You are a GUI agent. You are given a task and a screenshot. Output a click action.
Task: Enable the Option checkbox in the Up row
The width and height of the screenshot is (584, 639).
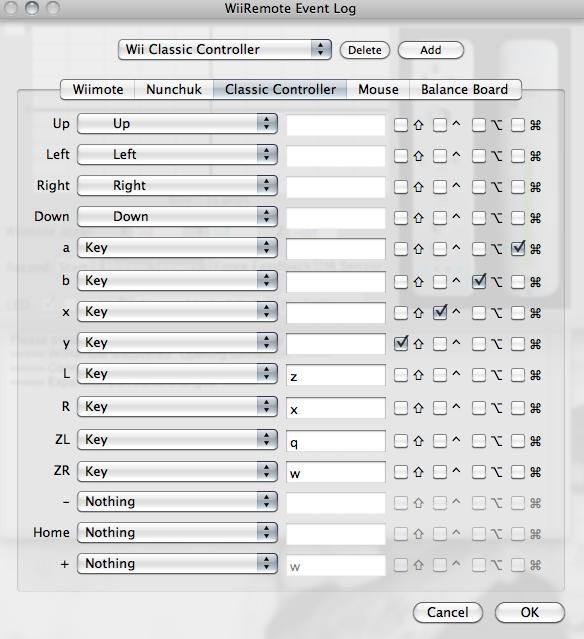click(x=479, y=125)
